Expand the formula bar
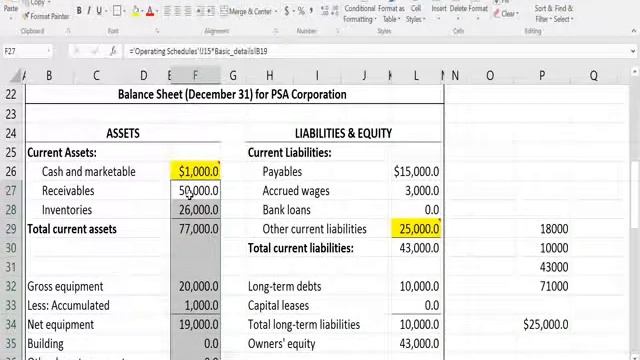Image resolution: width=640 pixels, height=360 pixels. click(633, 51)
